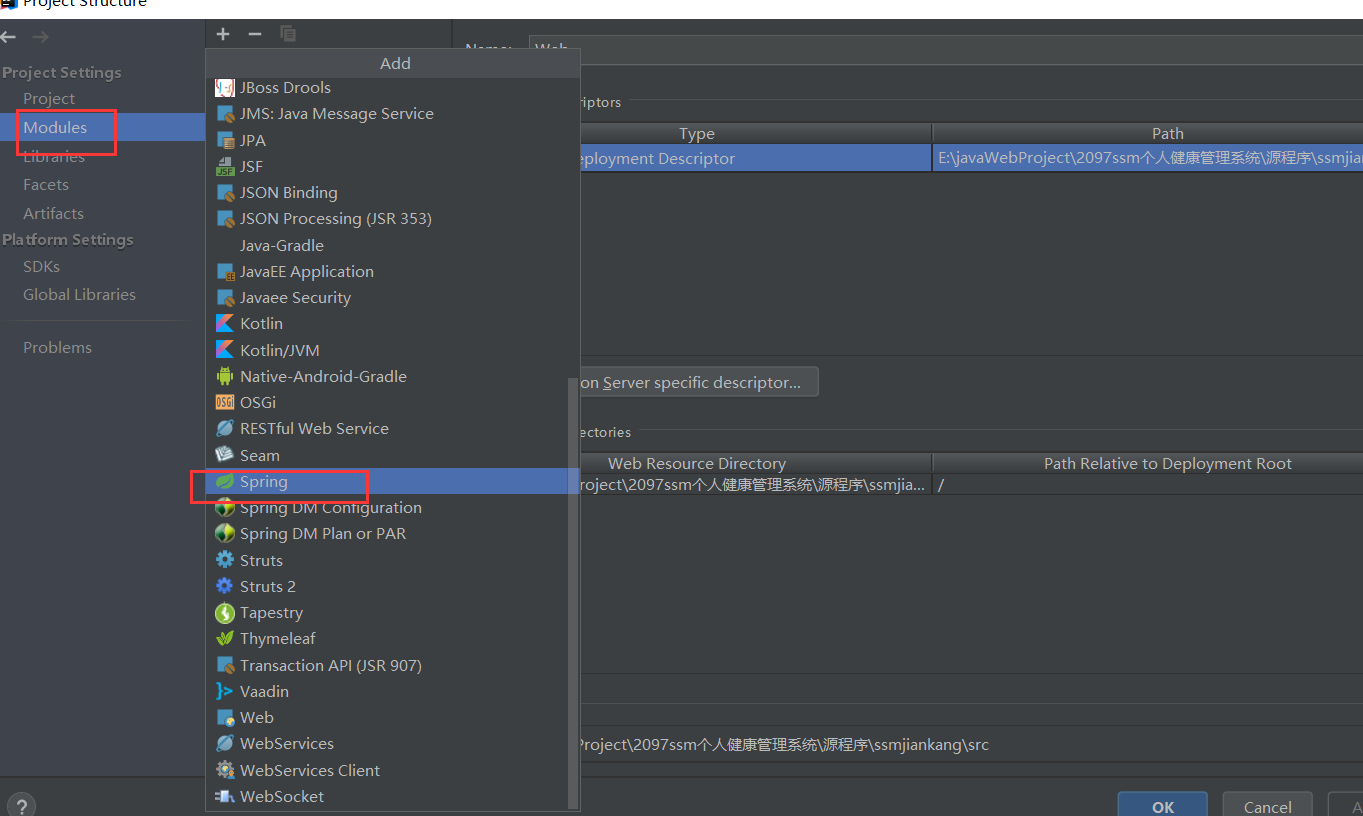Click the Web Resource Directory column header
The width and height of the screenshot is (1363, 816).
pyautogui.click(x=755, y=464)
